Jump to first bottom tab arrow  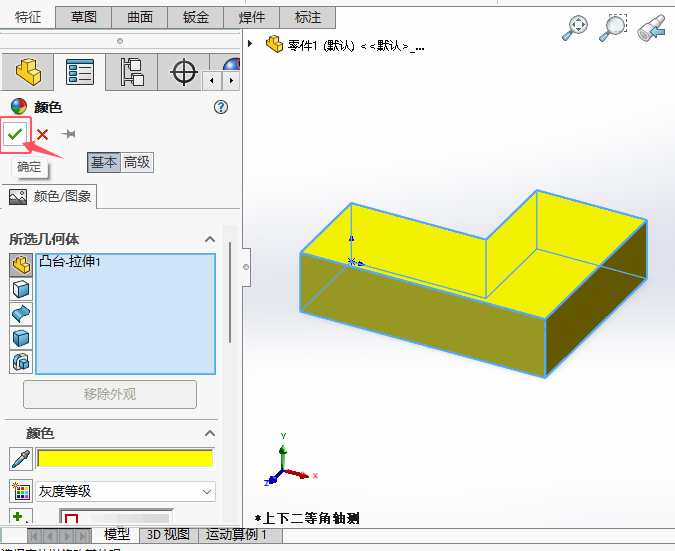[34, 536]
